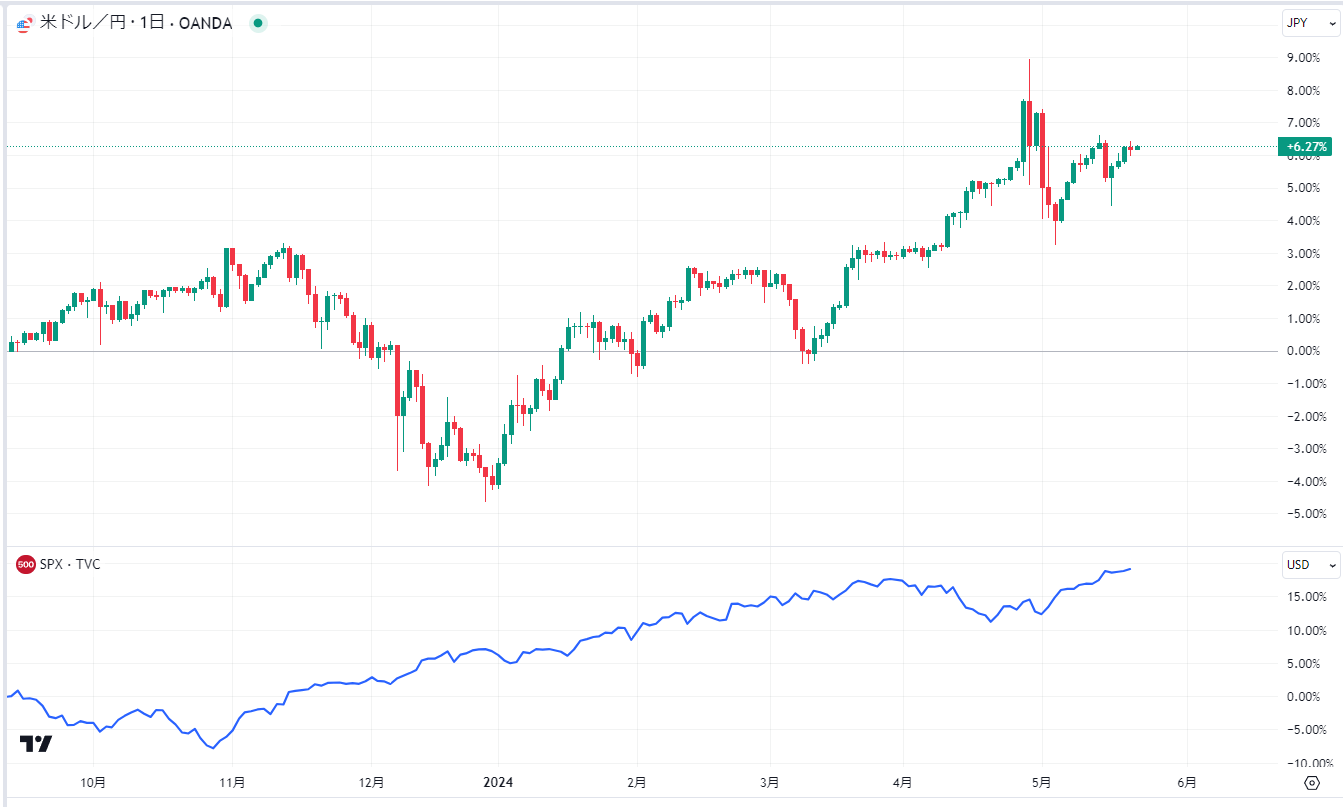Click the 12月 time axis label
Image resolution: width=1343 pixels, height=807 pixels.
coord(371,782)
